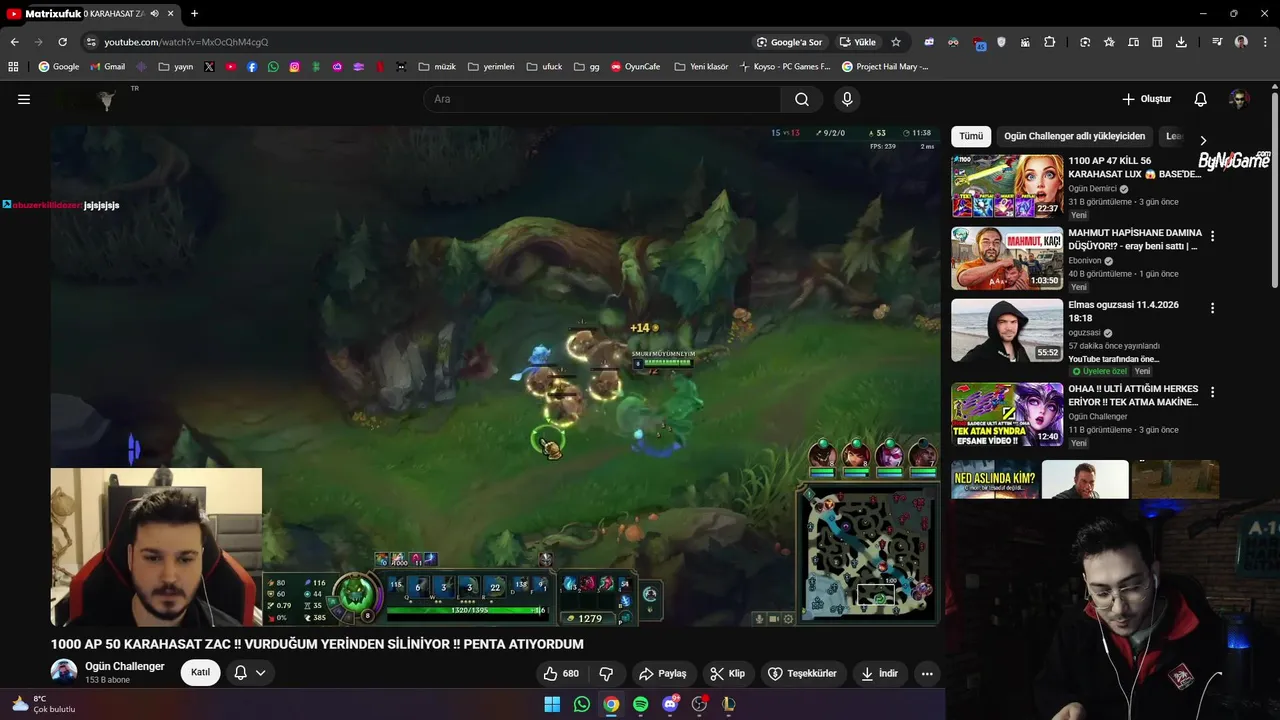Open the browser extensions puzzle icon
Viewport: 1280px width, 720px height.
(x=1049, y=42)
